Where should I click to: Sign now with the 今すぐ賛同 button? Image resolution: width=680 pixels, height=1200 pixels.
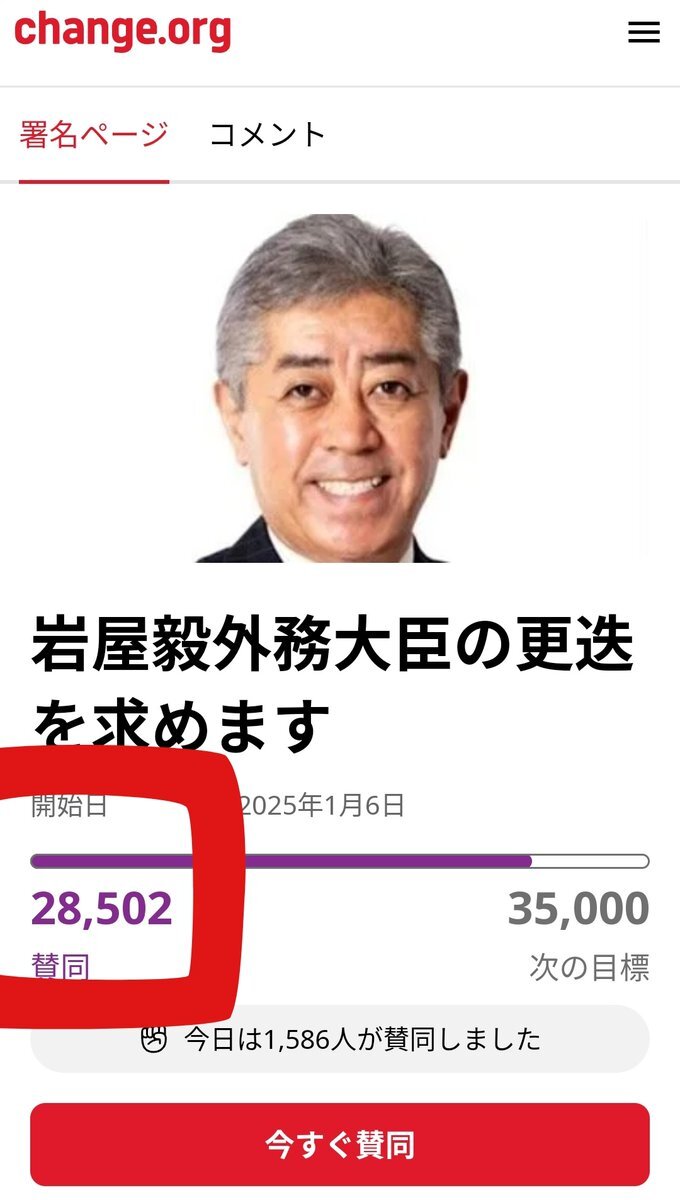coord(340,1144)
